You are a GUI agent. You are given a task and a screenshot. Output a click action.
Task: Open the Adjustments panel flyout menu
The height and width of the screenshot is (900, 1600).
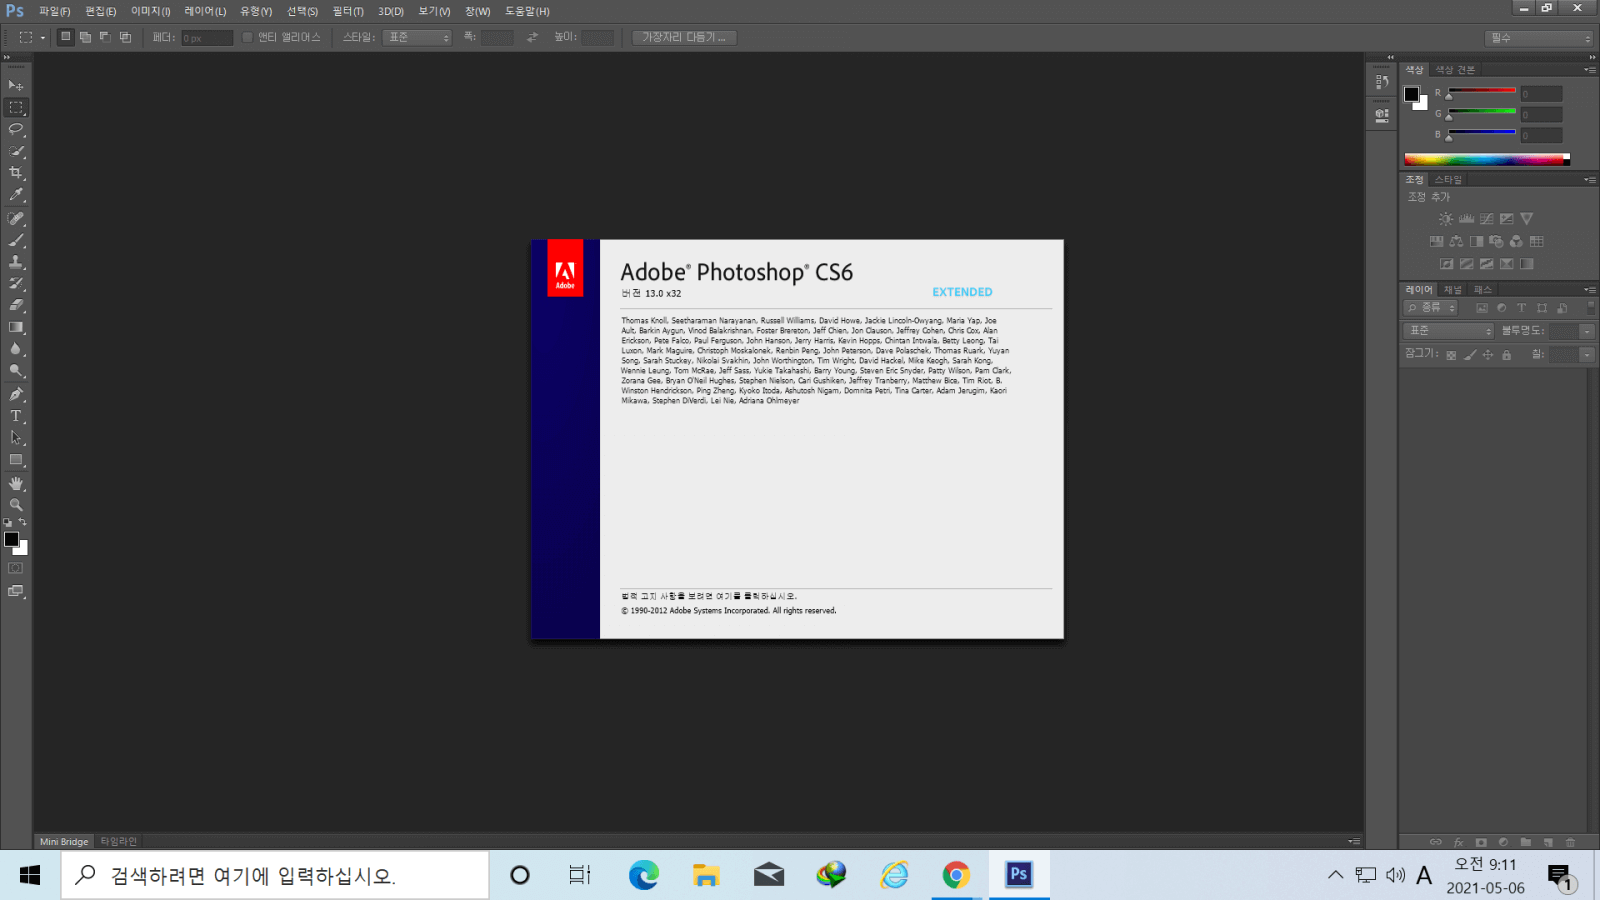pyautogui.click(x=1590, y=180)
